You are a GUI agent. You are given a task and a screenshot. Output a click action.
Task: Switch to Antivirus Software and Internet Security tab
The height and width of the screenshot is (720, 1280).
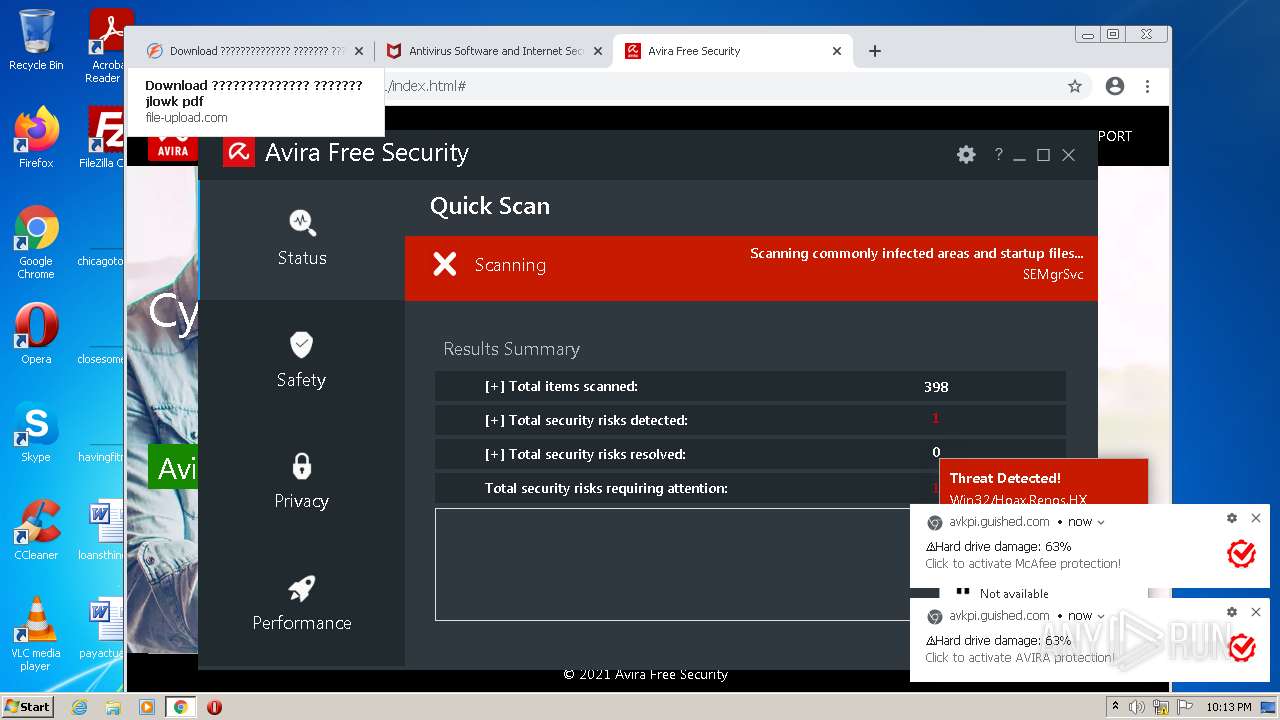coord(495,51)
